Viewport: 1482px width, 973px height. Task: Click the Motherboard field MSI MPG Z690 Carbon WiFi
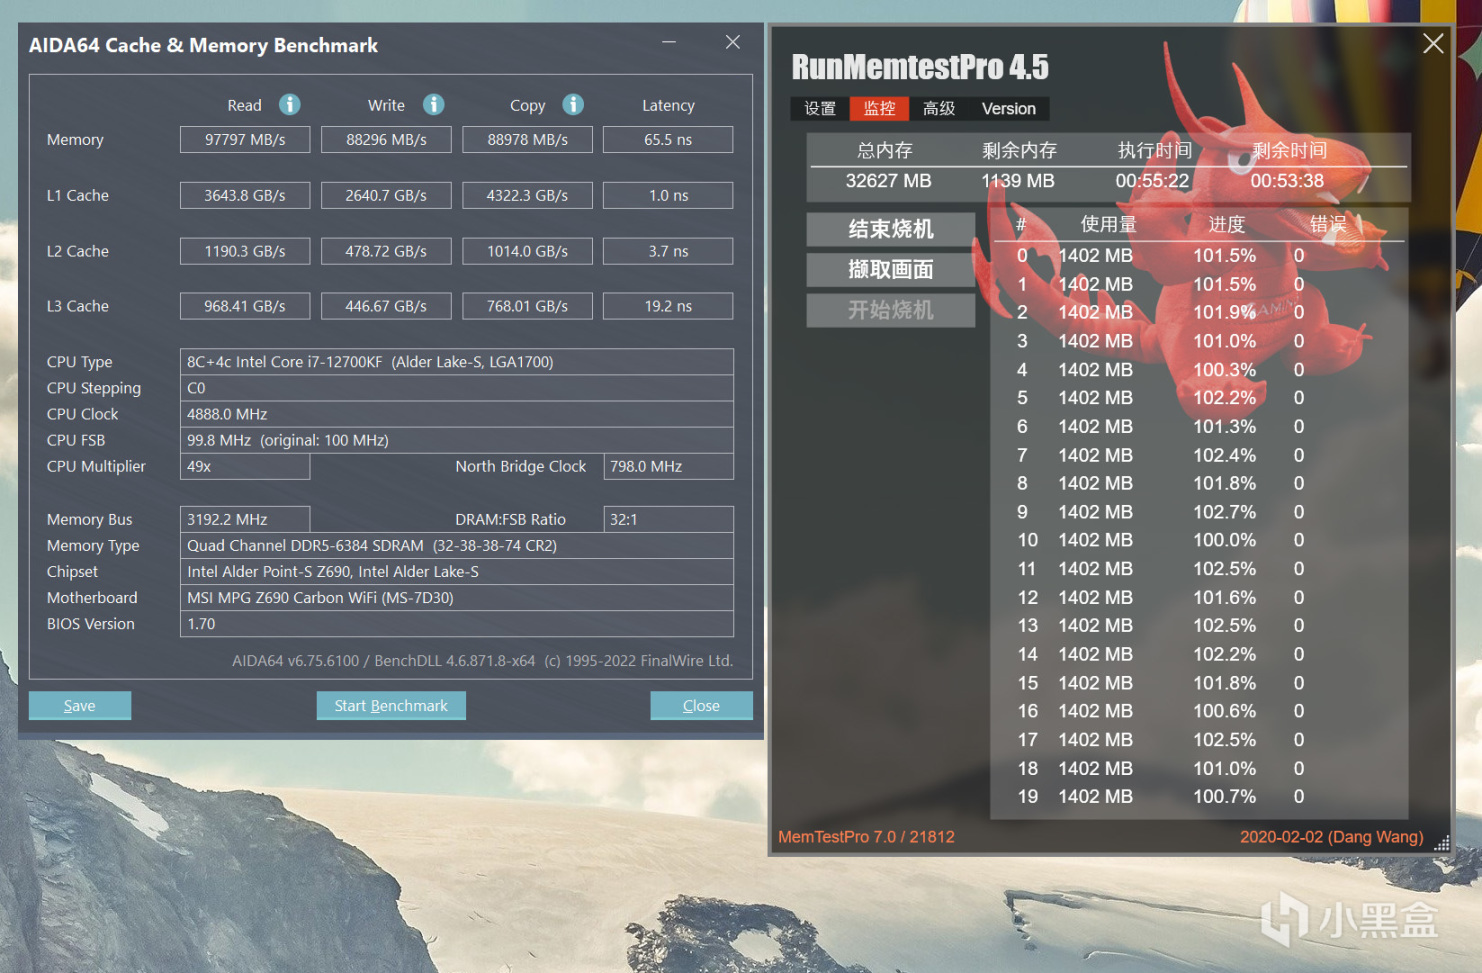coord(457,597)
